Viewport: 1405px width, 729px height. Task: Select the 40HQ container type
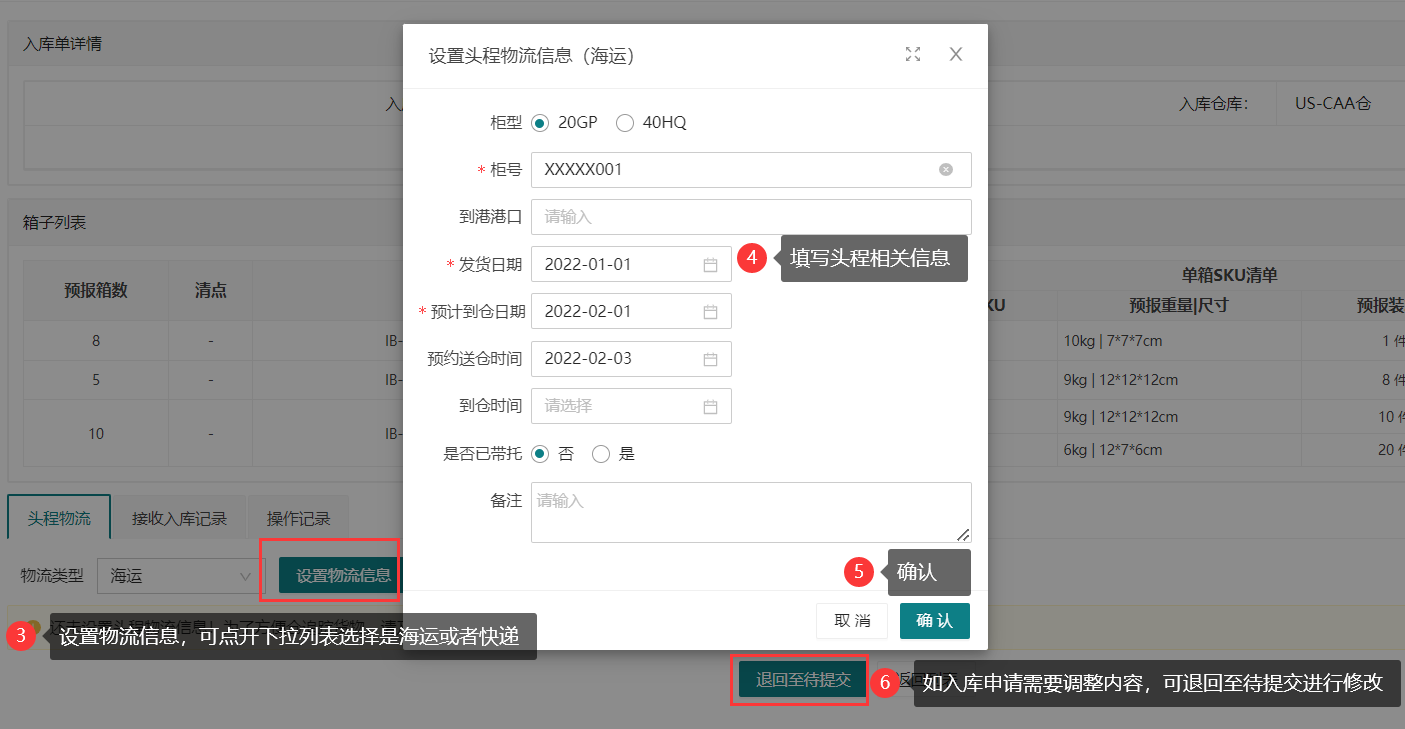tap(625, 123)
